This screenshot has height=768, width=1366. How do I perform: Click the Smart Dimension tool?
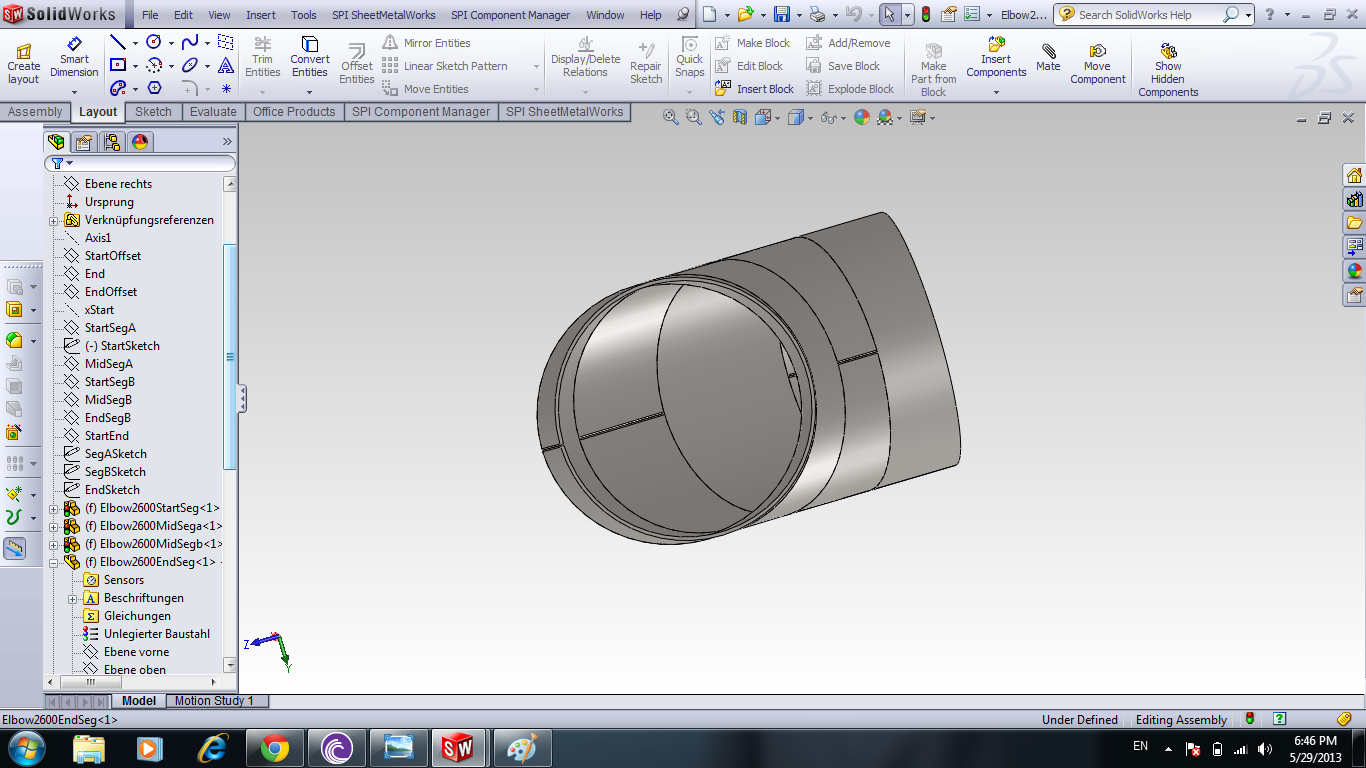click(75, 58)
